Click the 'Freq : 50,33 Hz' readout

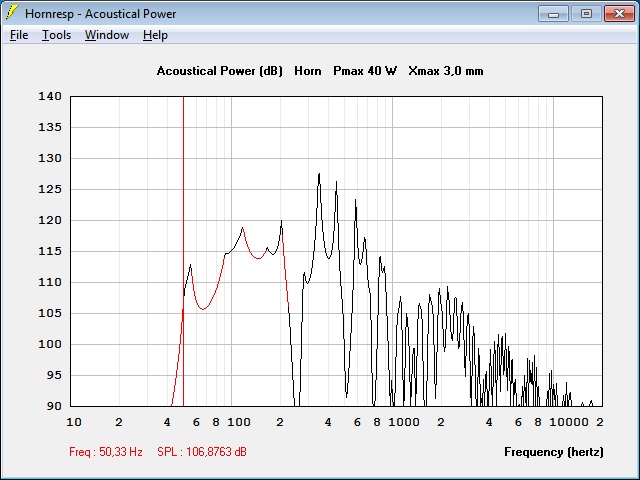[x=106, y=452]
